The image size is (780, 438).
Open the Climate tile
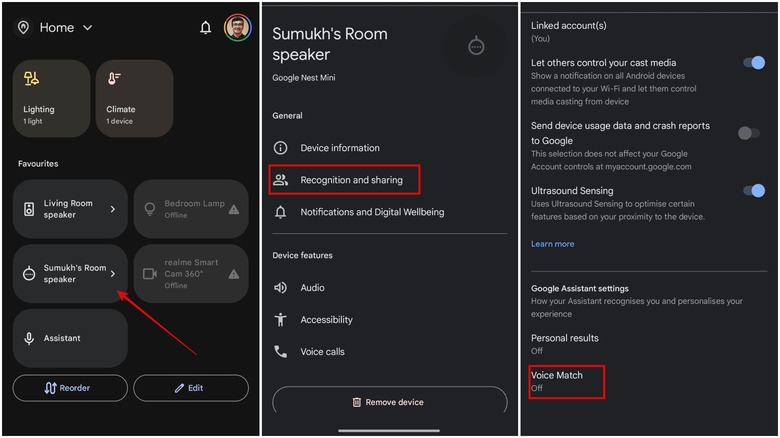(134, 98)
